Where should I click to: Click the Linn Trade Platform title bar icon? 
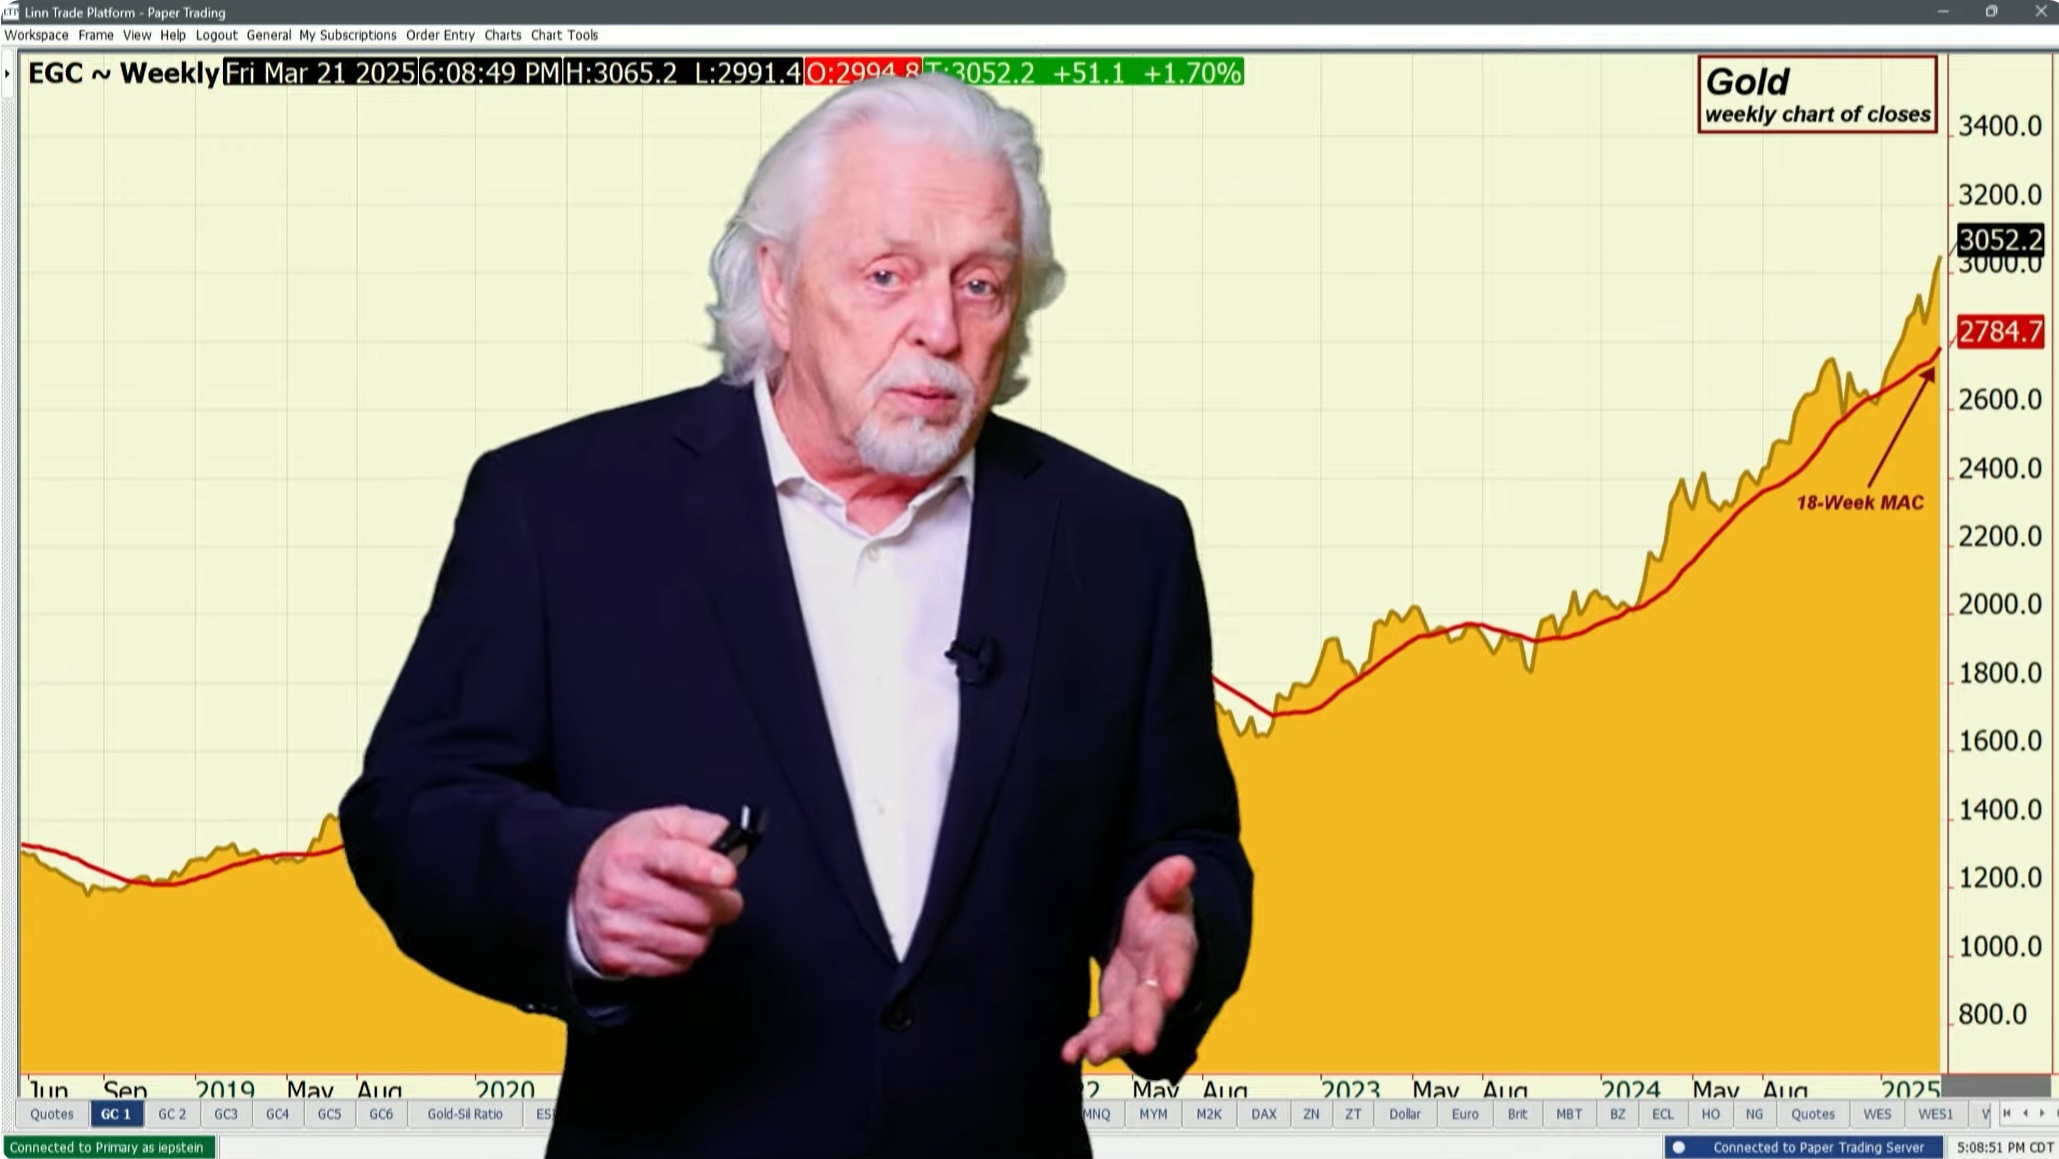coord(10,12)
